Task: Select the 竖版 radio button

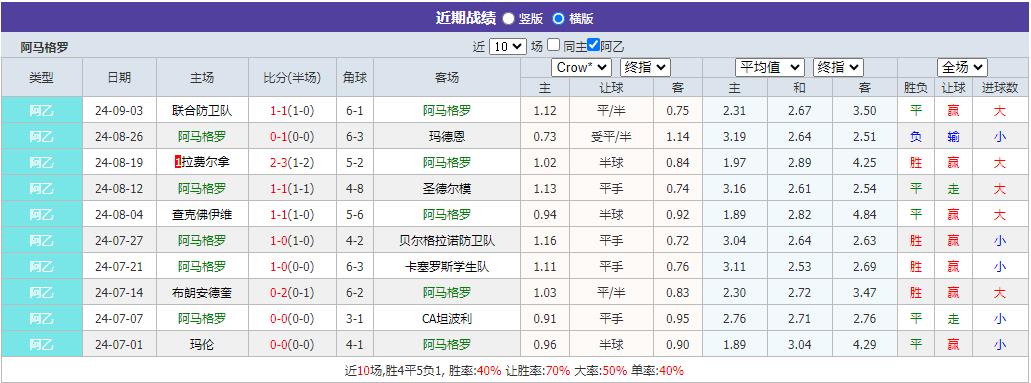Action: click(509, 18)
